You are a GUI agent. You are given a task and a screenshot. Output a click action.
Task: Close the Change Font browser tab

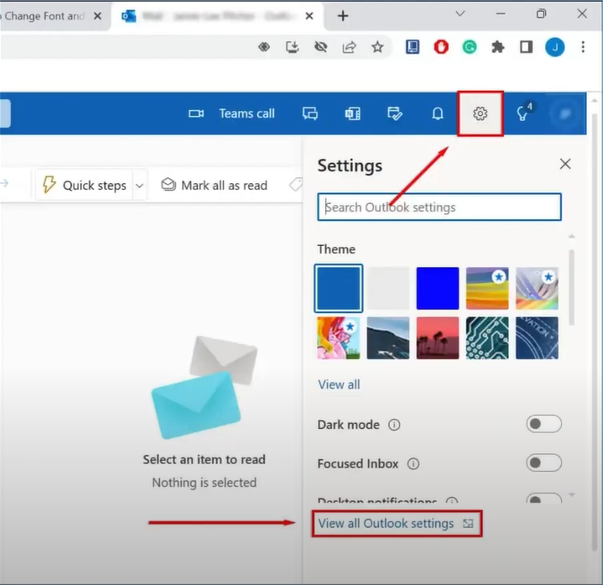(98, 16)
